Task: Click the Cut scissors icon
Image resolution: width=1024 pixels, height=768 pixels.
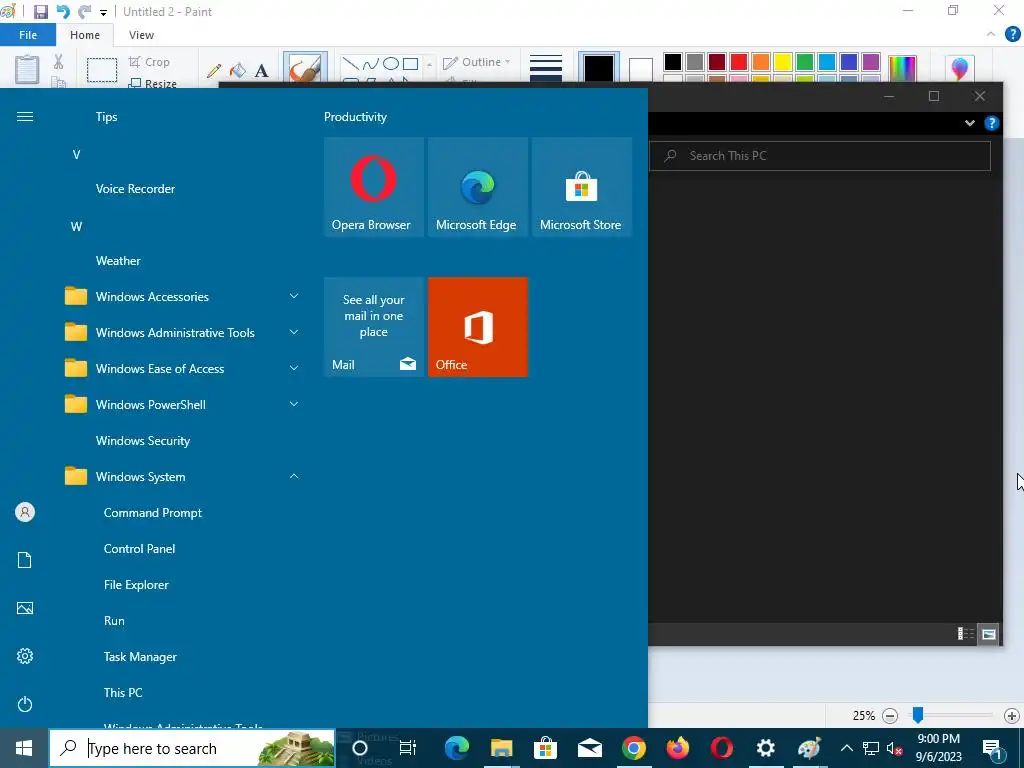Action: (58, 62)
